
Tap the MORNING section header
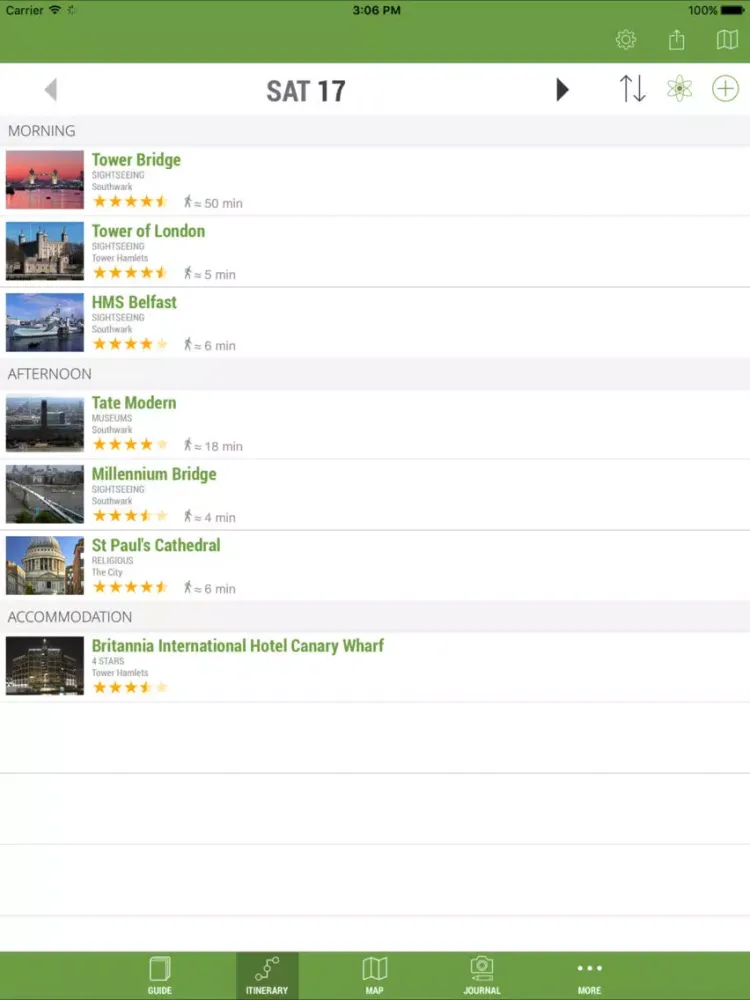click(41, 131)
